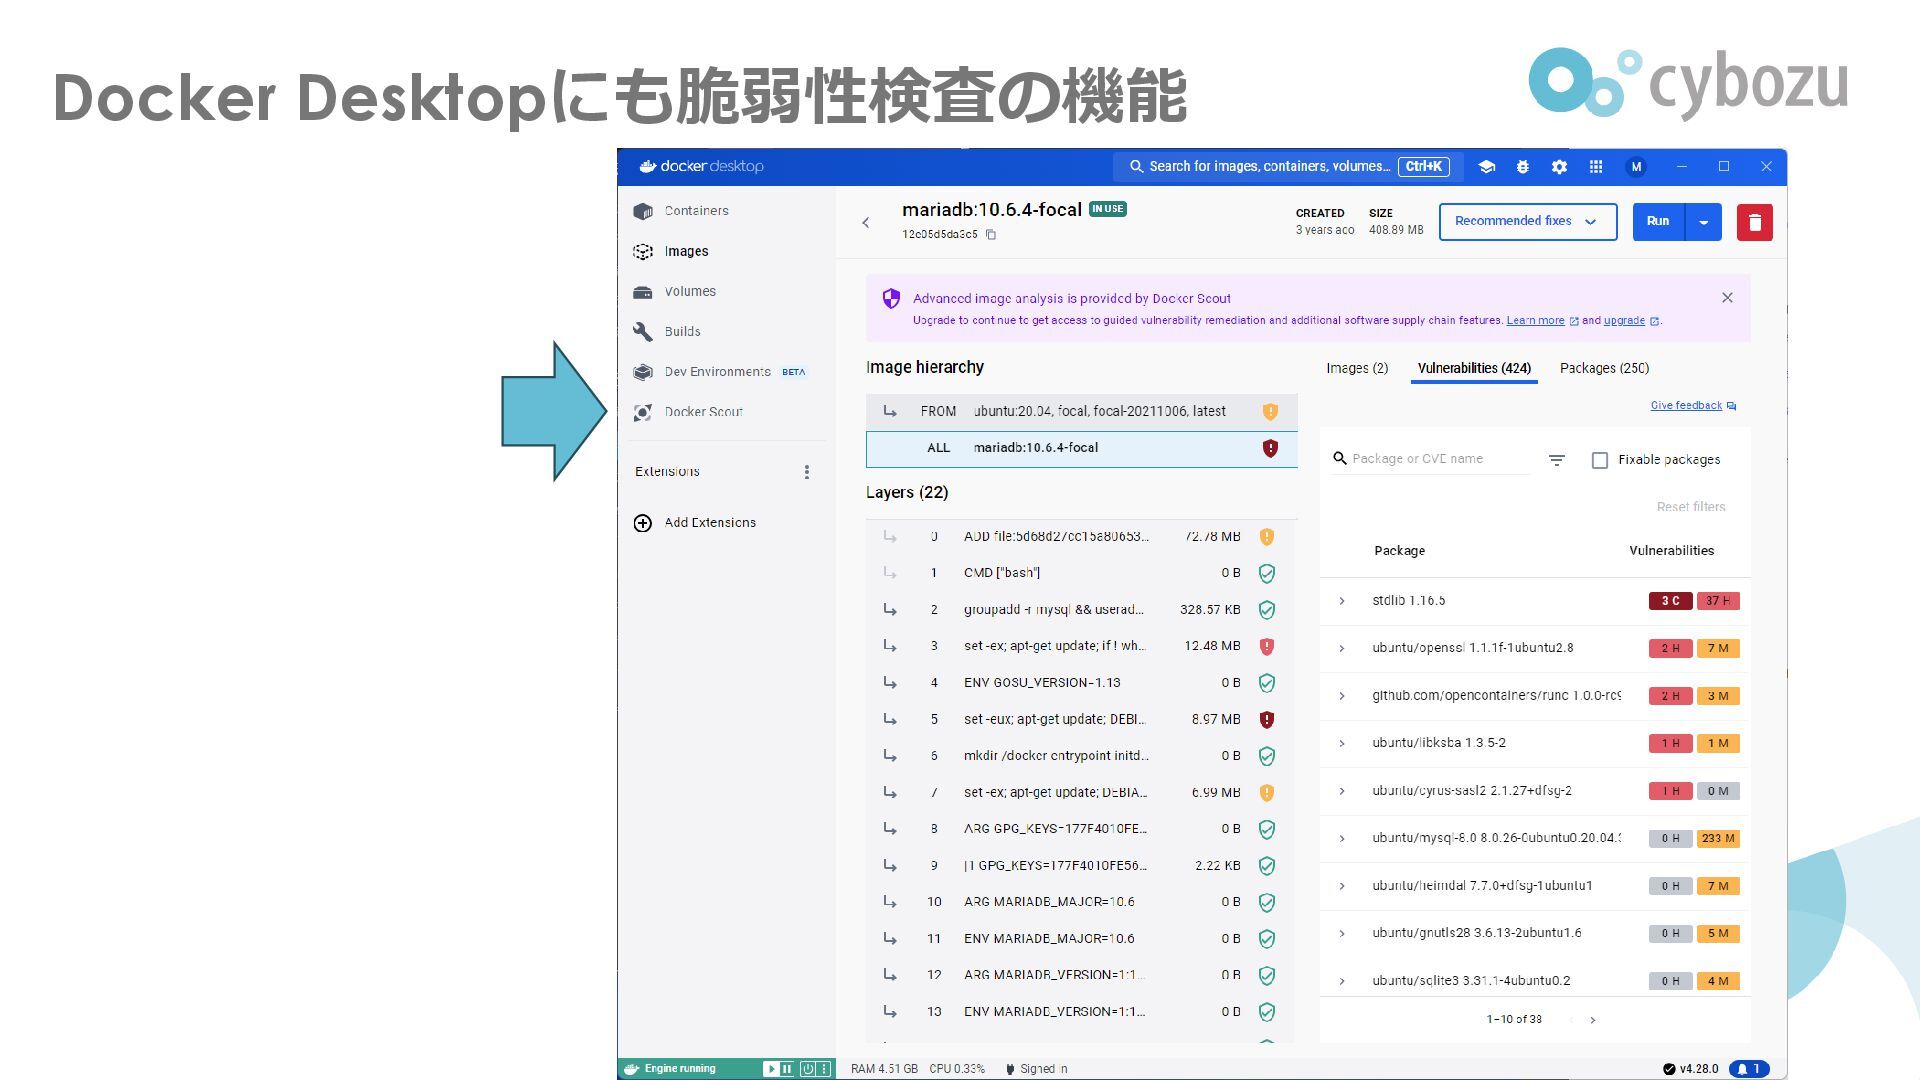Open the Settings gear icon
Screen dimensions: 1920x1080
1559,167
